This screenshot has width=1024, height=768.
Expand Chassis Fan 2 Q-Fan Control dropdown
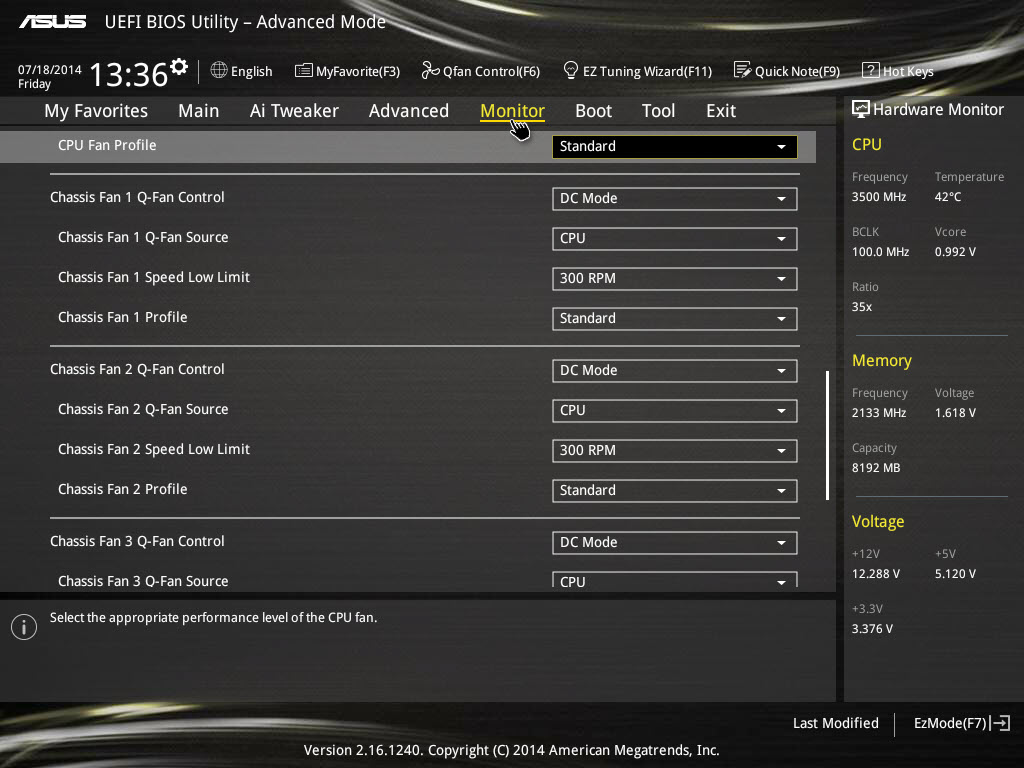coord(675,370)
